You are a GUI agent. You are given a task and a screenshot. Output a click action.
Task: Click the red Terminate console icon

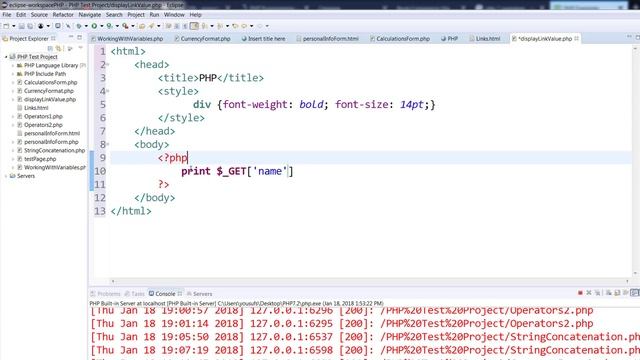point(580,293)
